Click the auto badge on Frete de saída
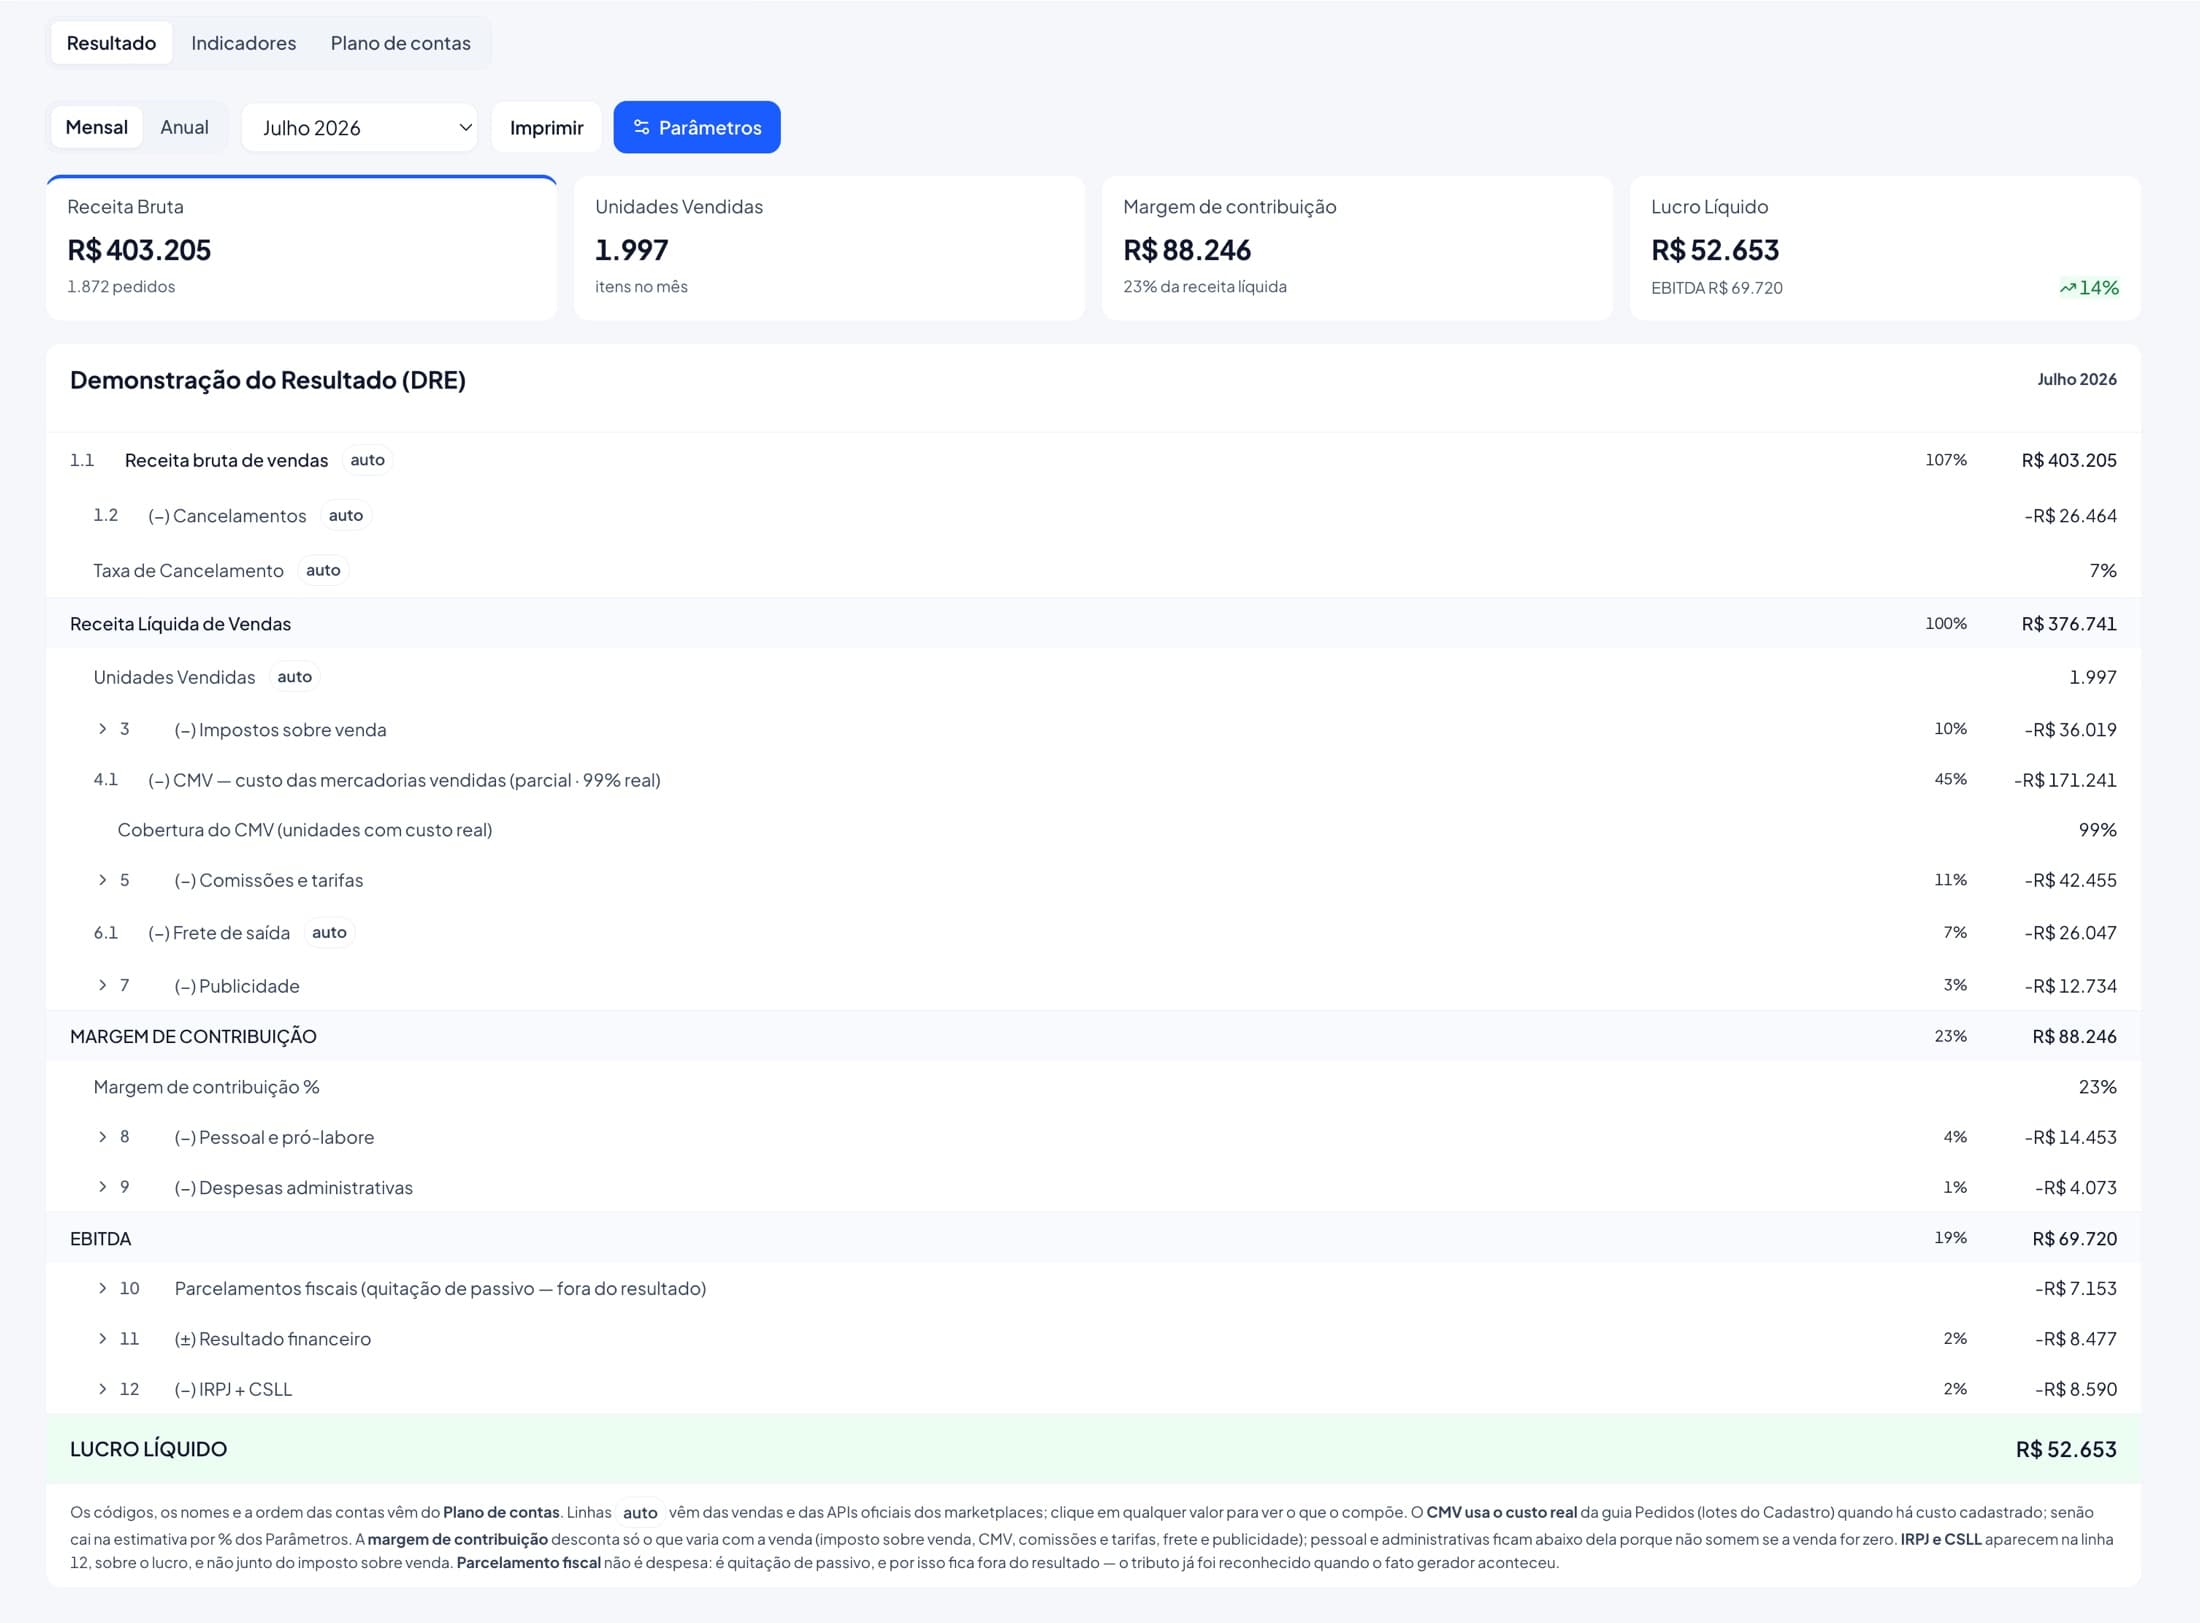2200x1623 pixels. pyautogui.click(x=329, y=933)
